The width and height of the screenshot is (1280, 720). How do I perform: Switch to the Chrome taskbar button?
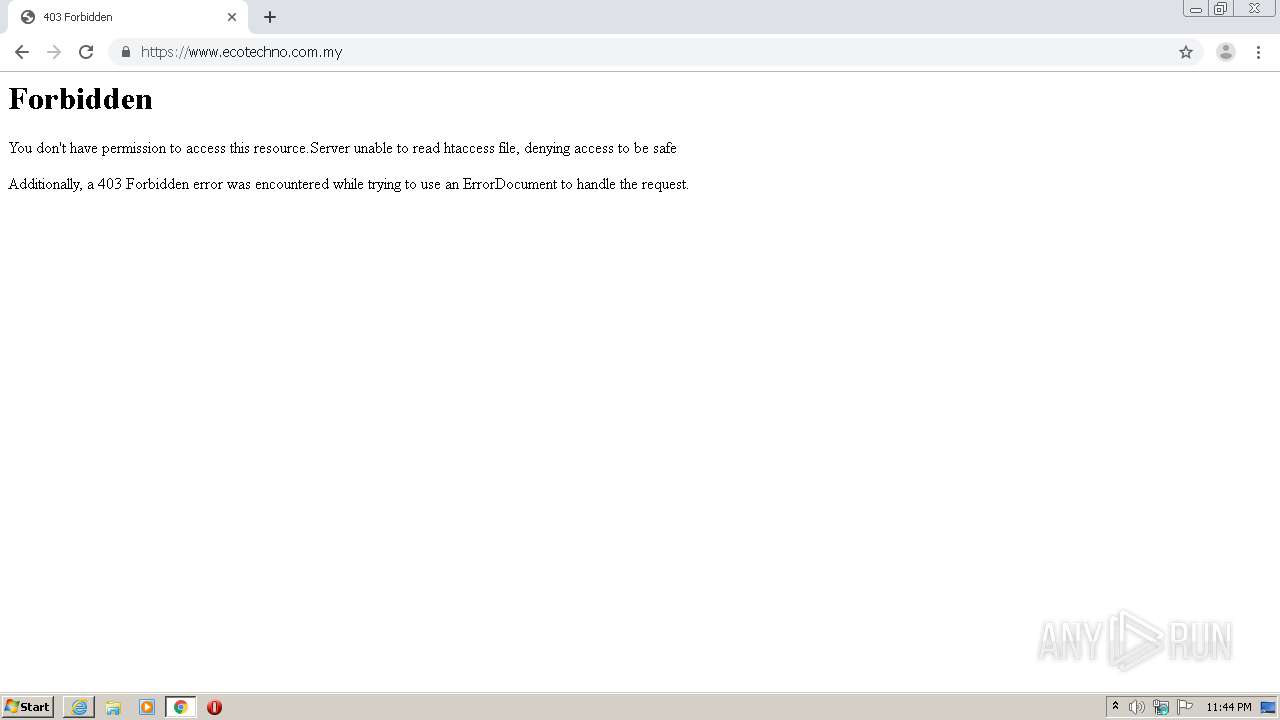(181, 707)
